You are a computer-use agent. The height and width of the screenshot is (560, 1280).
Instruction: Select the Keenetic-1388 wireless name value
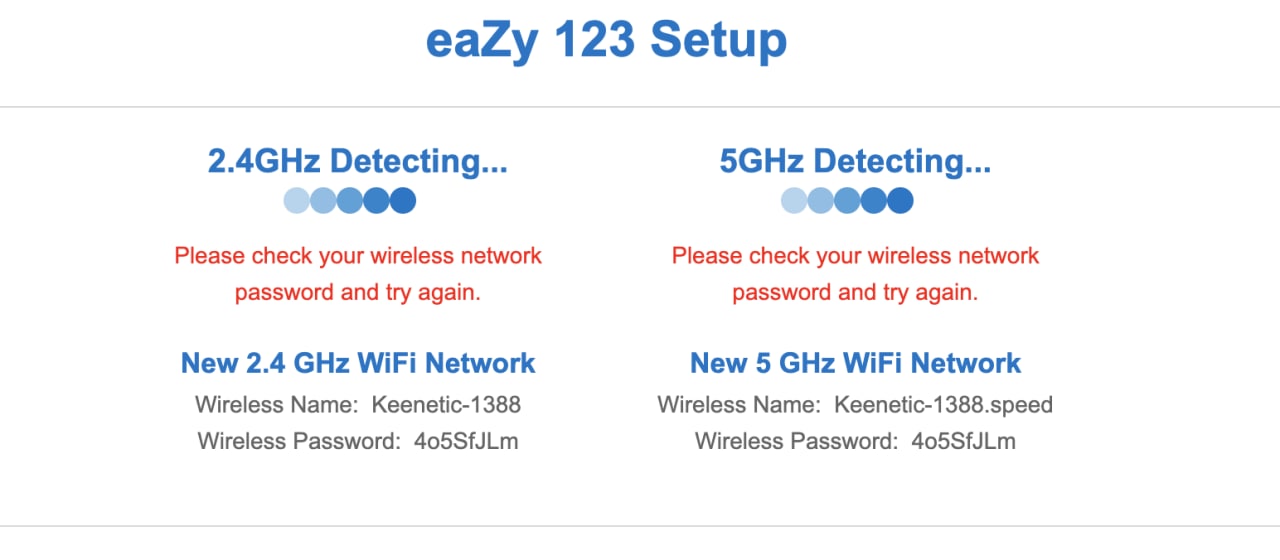pyautogui.click(x=446, y=405)
